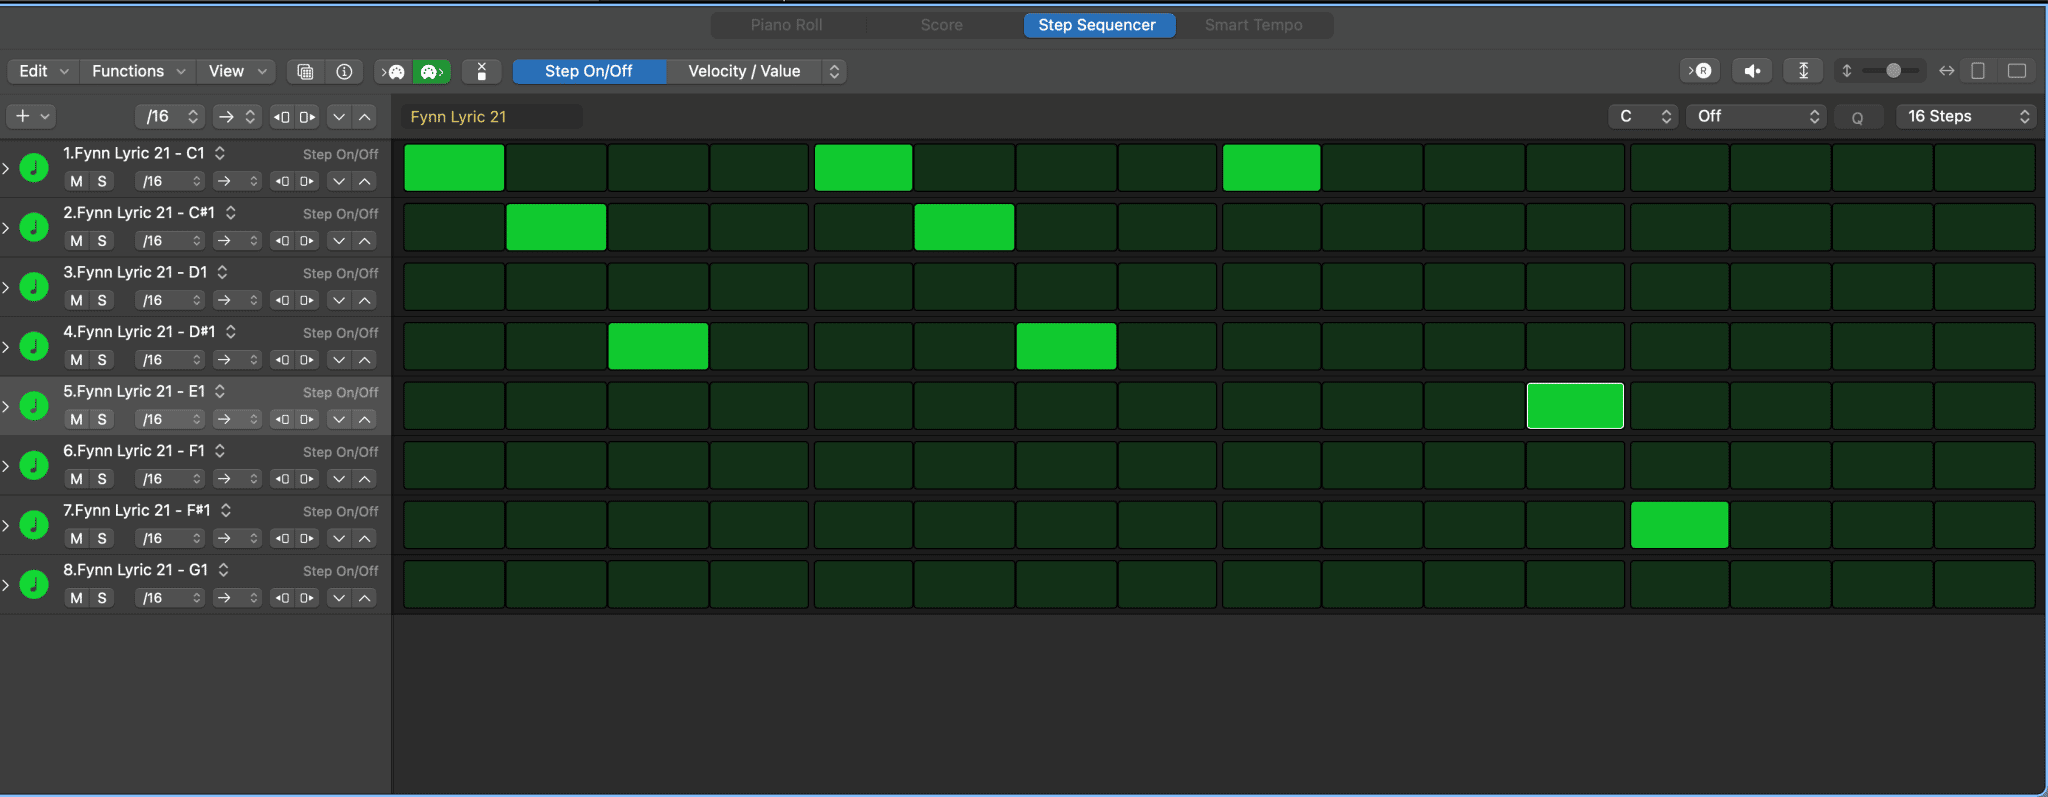Show the local inspector info icon
2048x797 pixels.
344,71
